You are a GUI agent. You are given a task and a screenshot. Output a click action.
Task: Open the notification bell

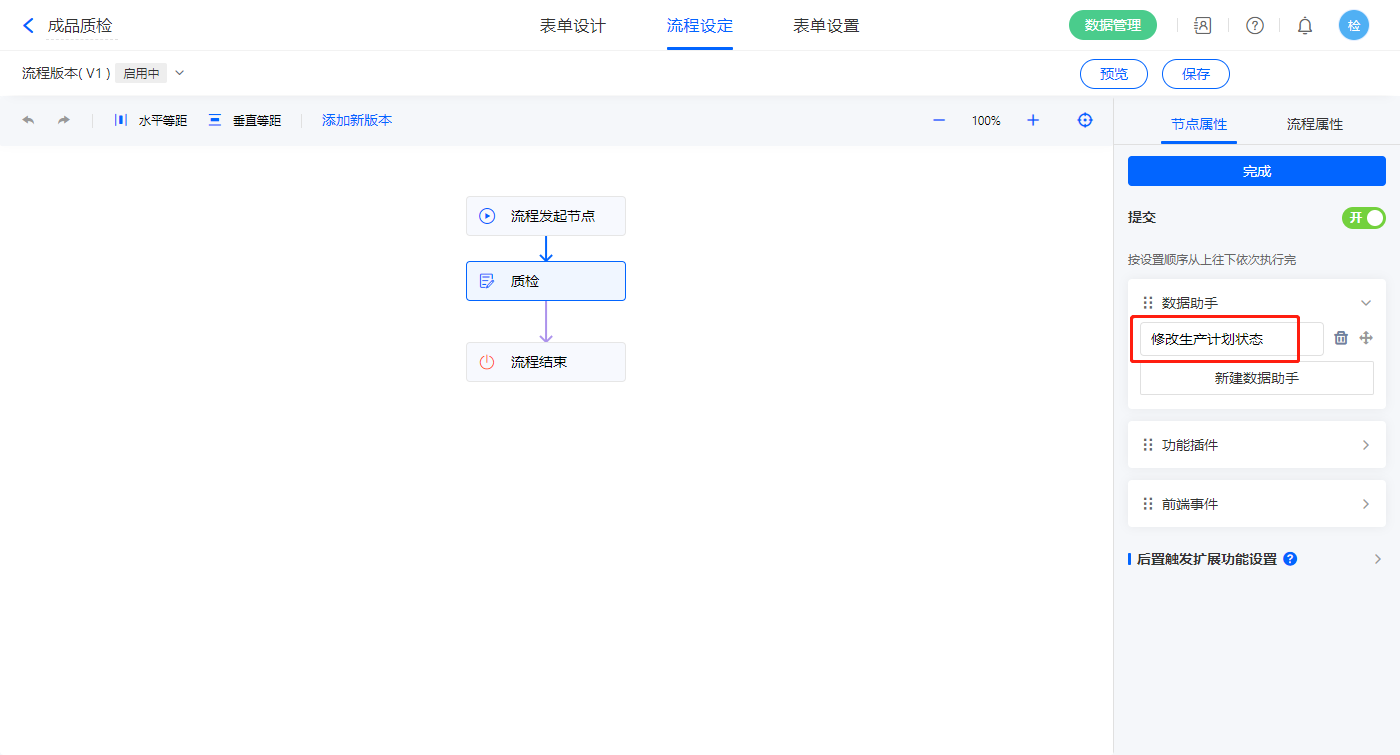[1305, 26]
